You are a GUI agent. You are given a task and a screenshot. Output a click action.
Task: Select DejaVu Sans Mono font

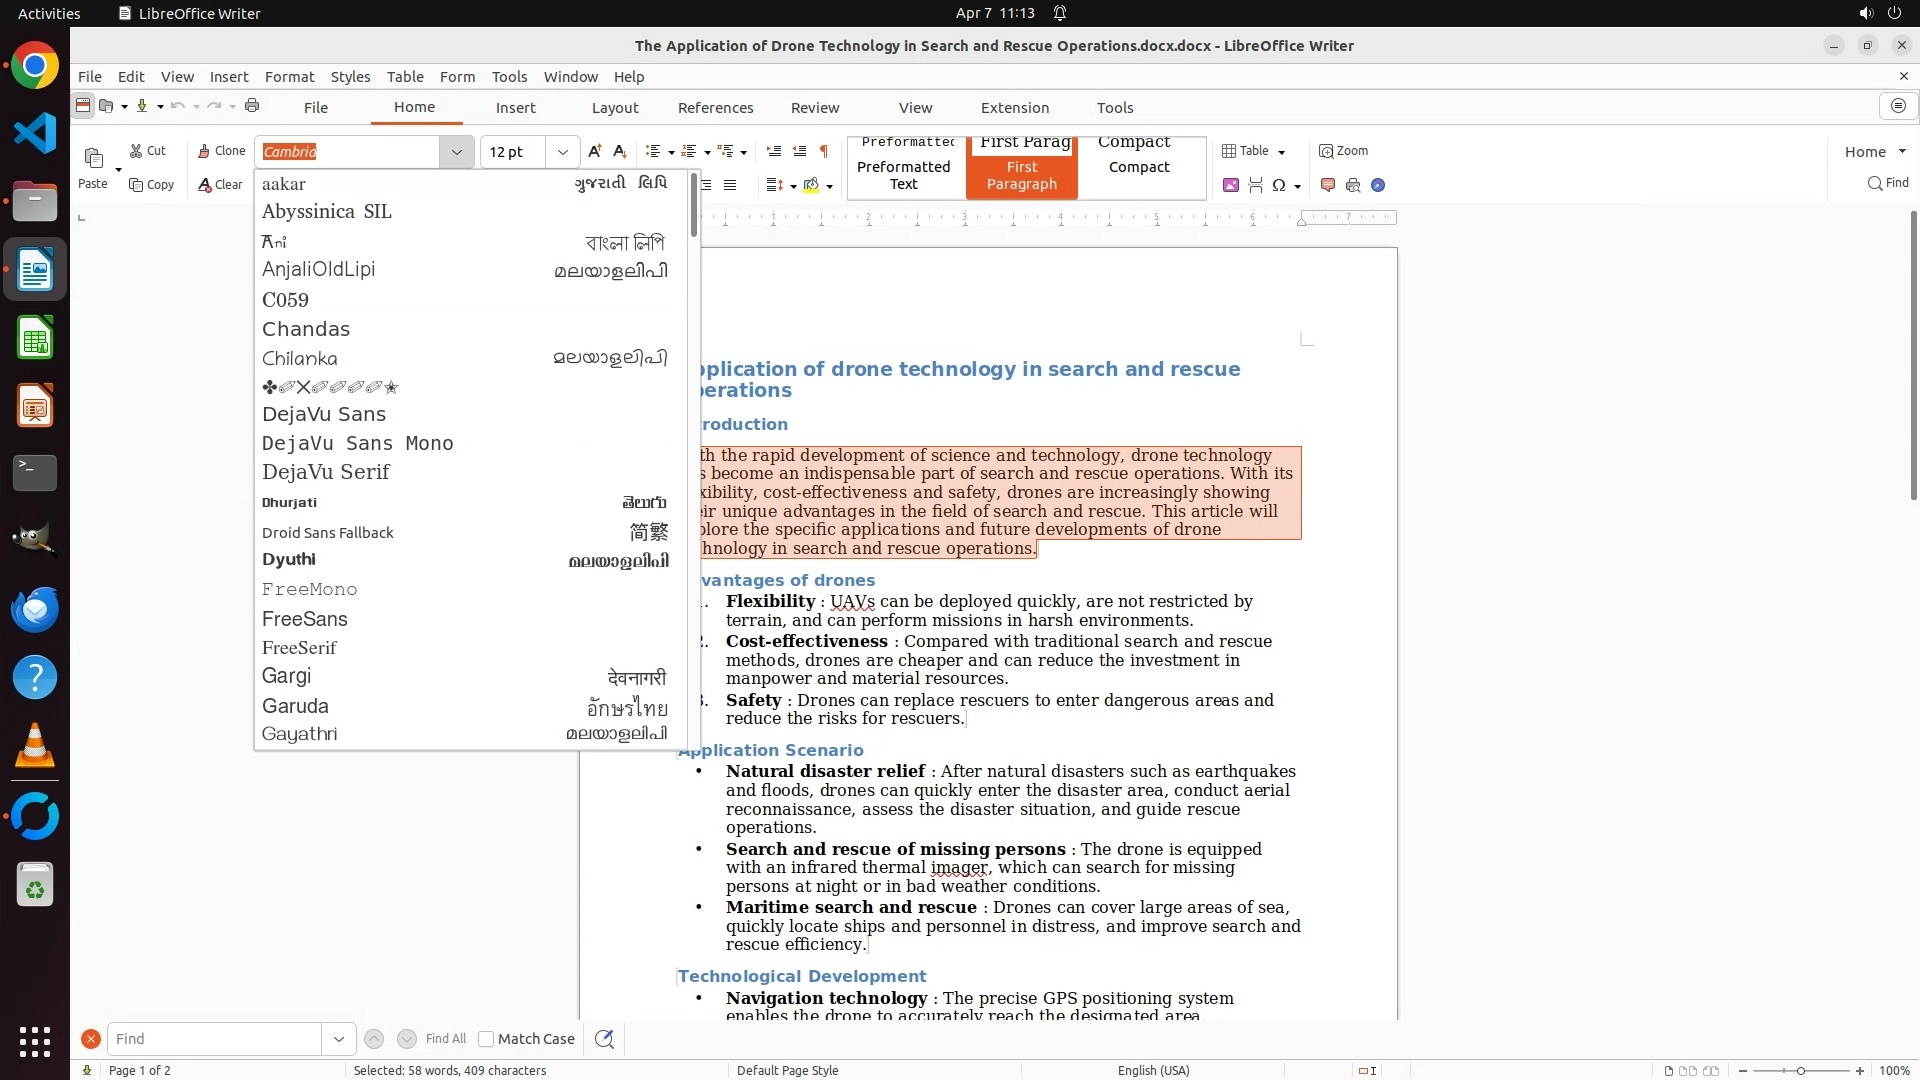tap(357, 443)
